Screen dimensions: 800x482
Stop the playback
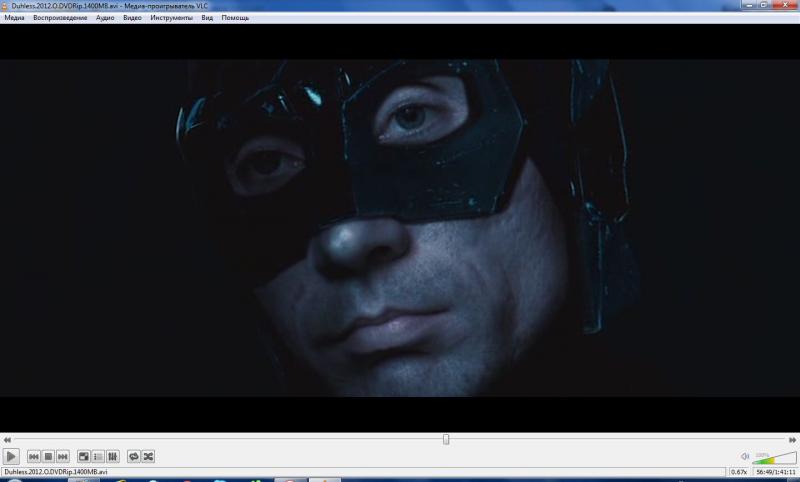coord(48,457)
